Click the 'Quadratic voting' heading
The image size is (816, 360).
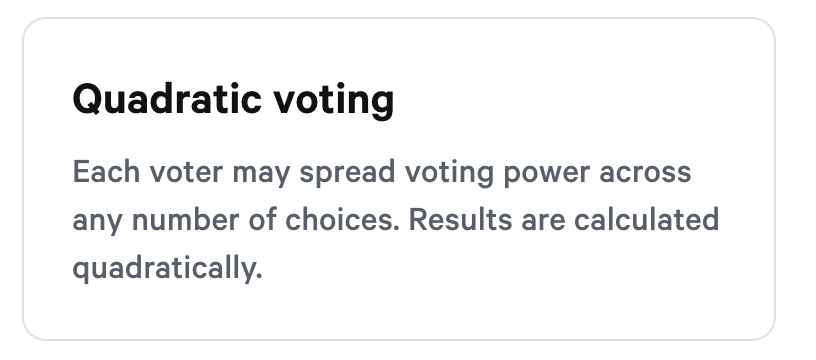point(233,99)
